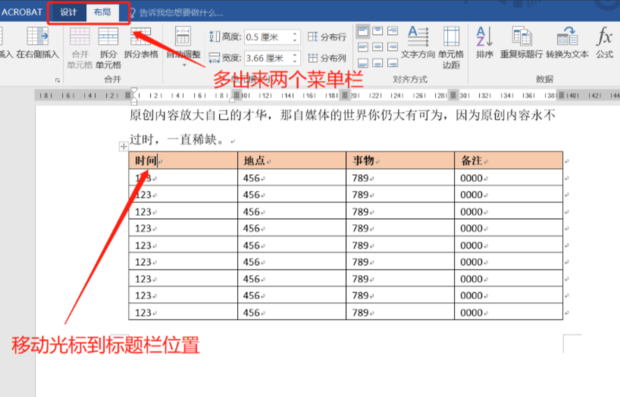620x397 pixels.
Task: Insert a column with 在右侧插入
Action: 38,43
